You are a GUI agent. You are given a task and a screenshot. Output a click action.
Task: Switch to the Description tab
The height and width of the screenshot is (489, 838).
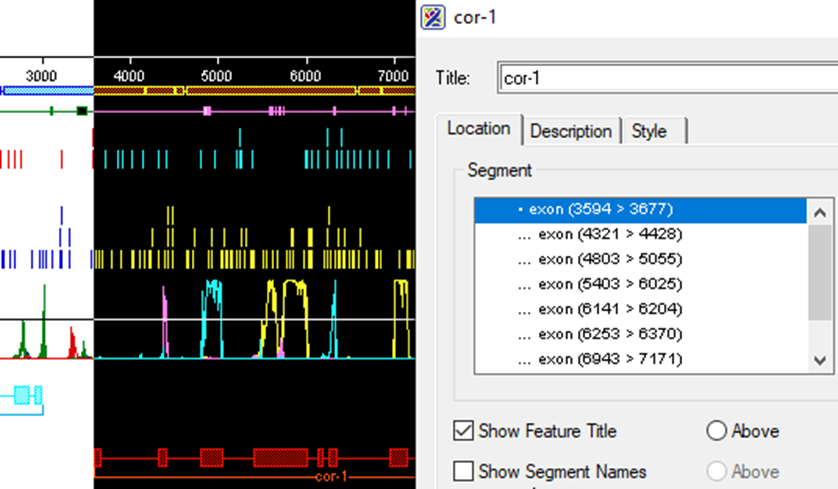click(x=570, y=131)
